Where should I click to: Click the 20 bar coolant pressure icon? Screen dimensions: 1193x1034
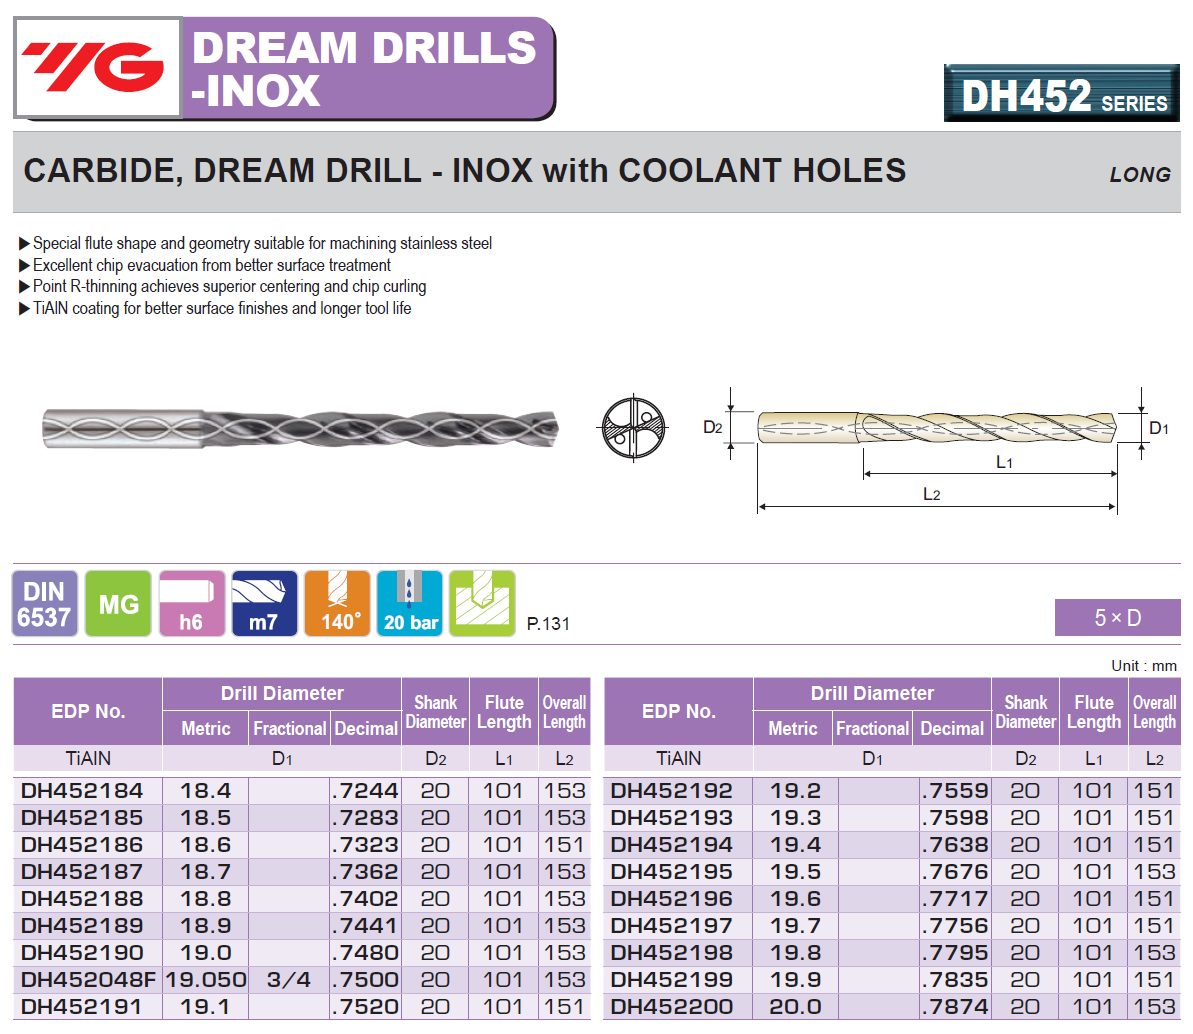coord(410,604)
